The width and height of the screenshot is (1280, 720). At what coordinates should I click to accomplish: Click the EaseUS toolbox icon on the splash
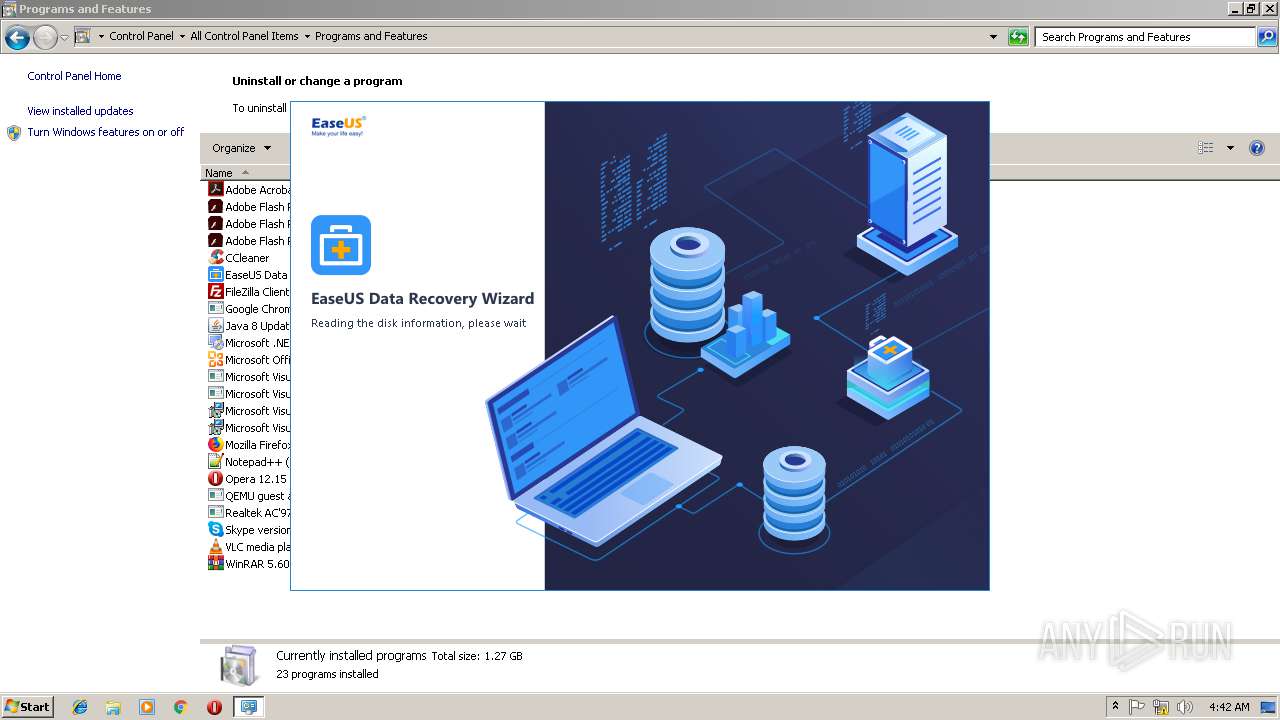341,245
